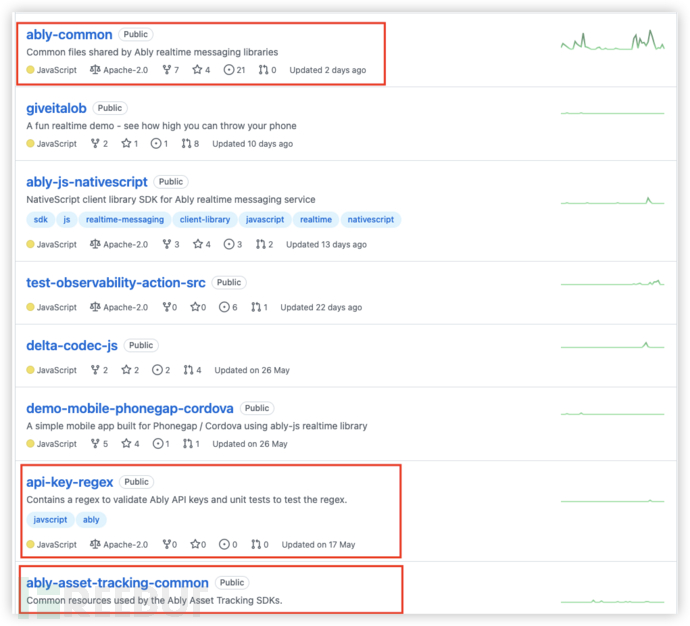This screenshot has width=690, height=626.
Task: Click 'Updated 2 days ago' text
Action: point(328,70)
